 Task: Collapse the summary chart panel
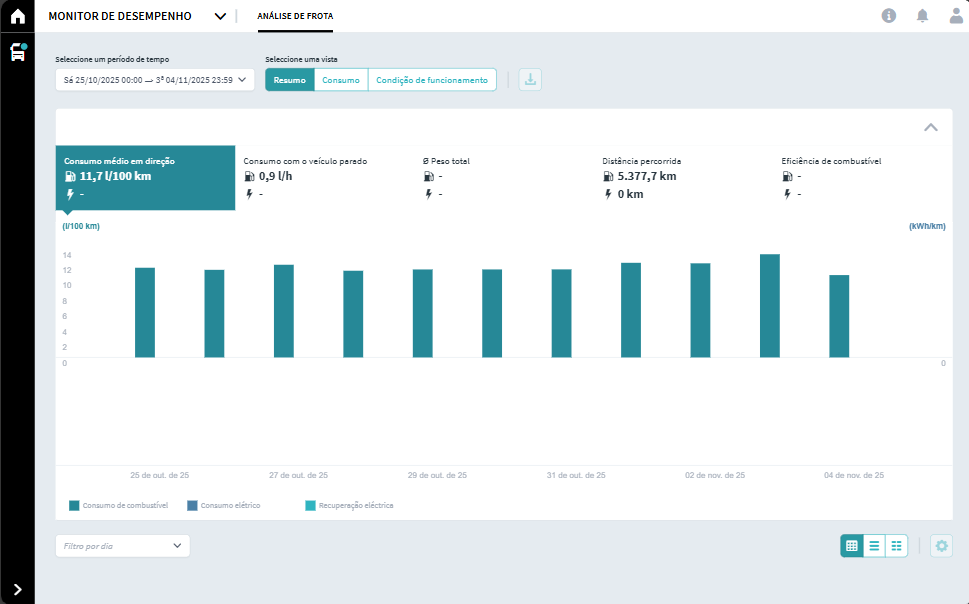930,128
